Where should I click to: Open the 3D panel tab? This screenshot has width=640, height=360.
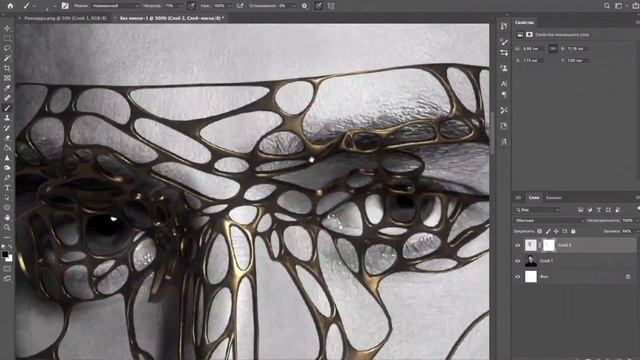pos(518,198)
